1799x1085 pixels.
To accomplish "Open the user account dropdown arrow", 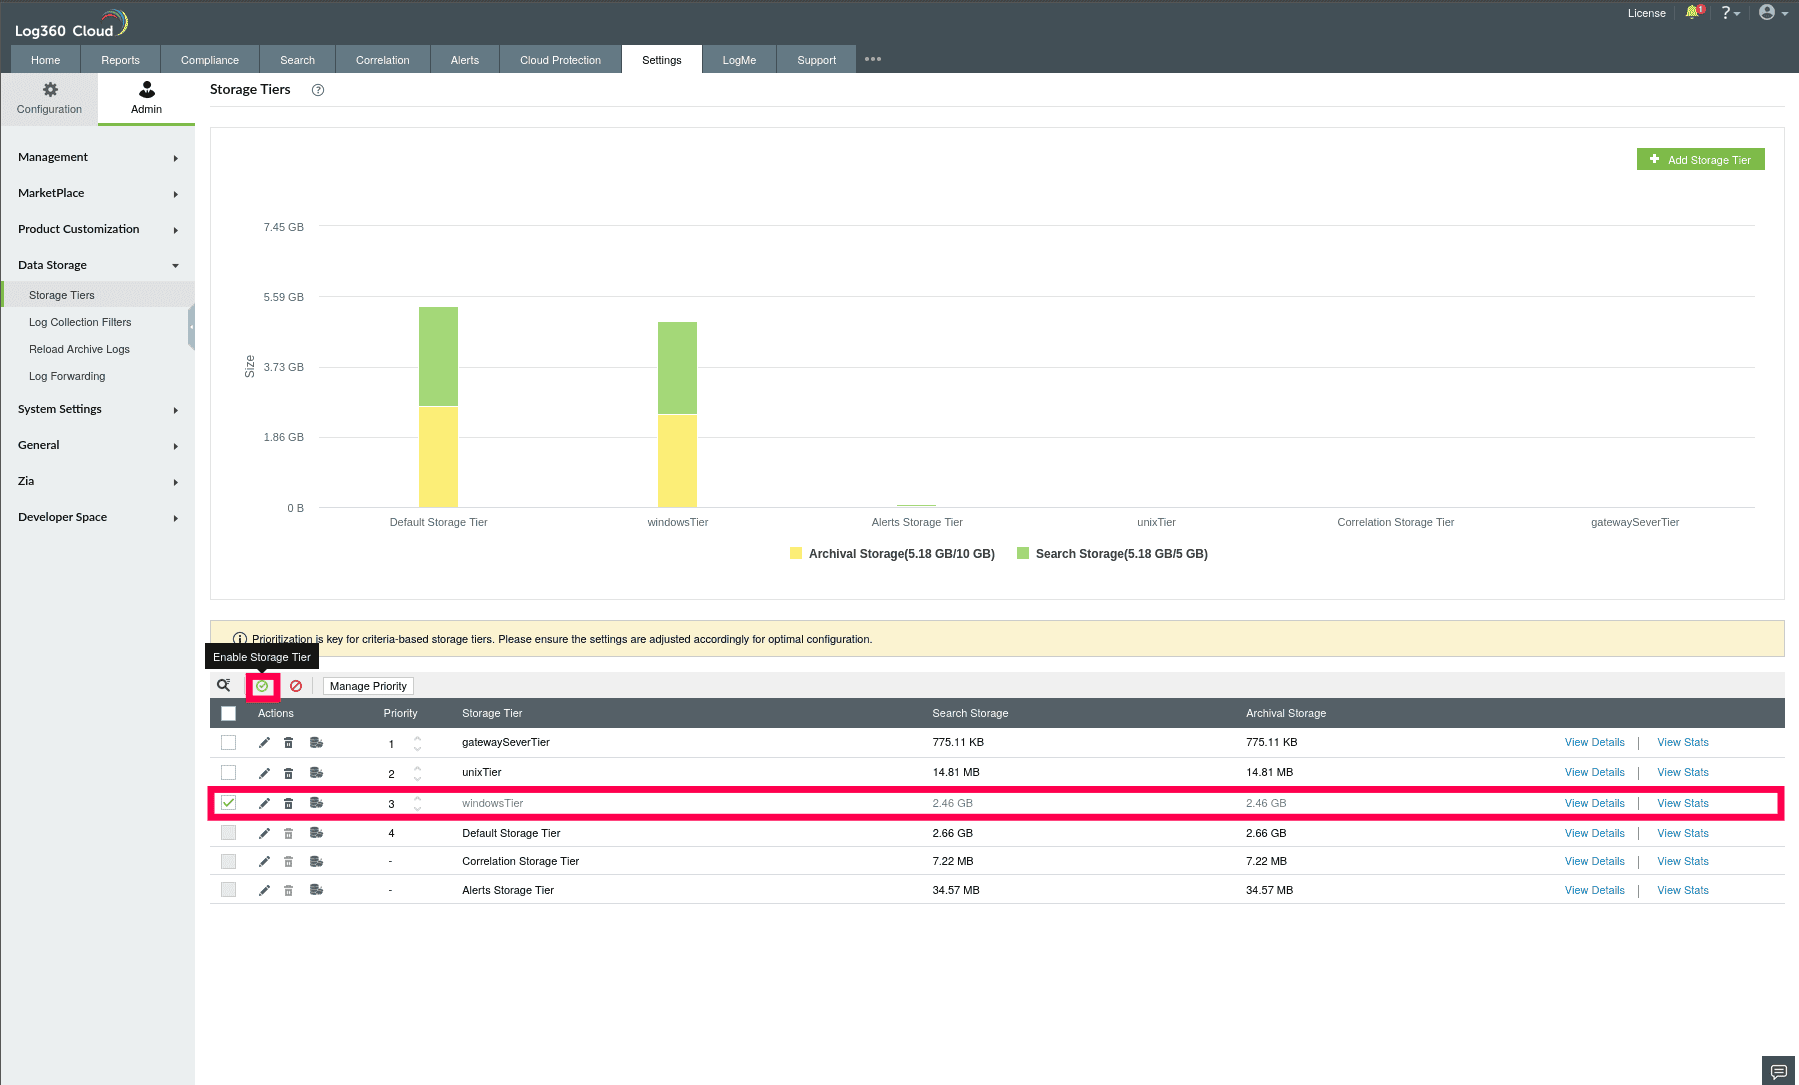I will click(1783, 13).
